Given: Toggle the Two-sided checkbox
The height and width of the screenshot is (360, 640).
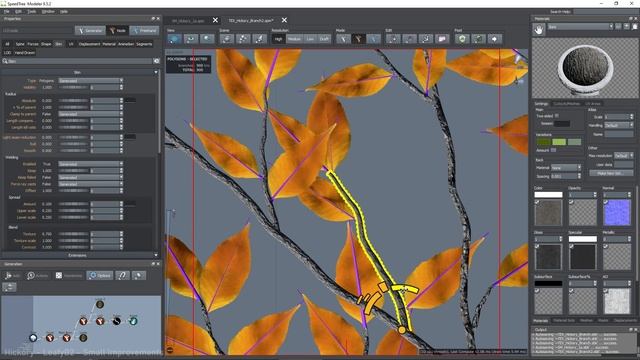Looking at the screenshot, I should [557, 116].
